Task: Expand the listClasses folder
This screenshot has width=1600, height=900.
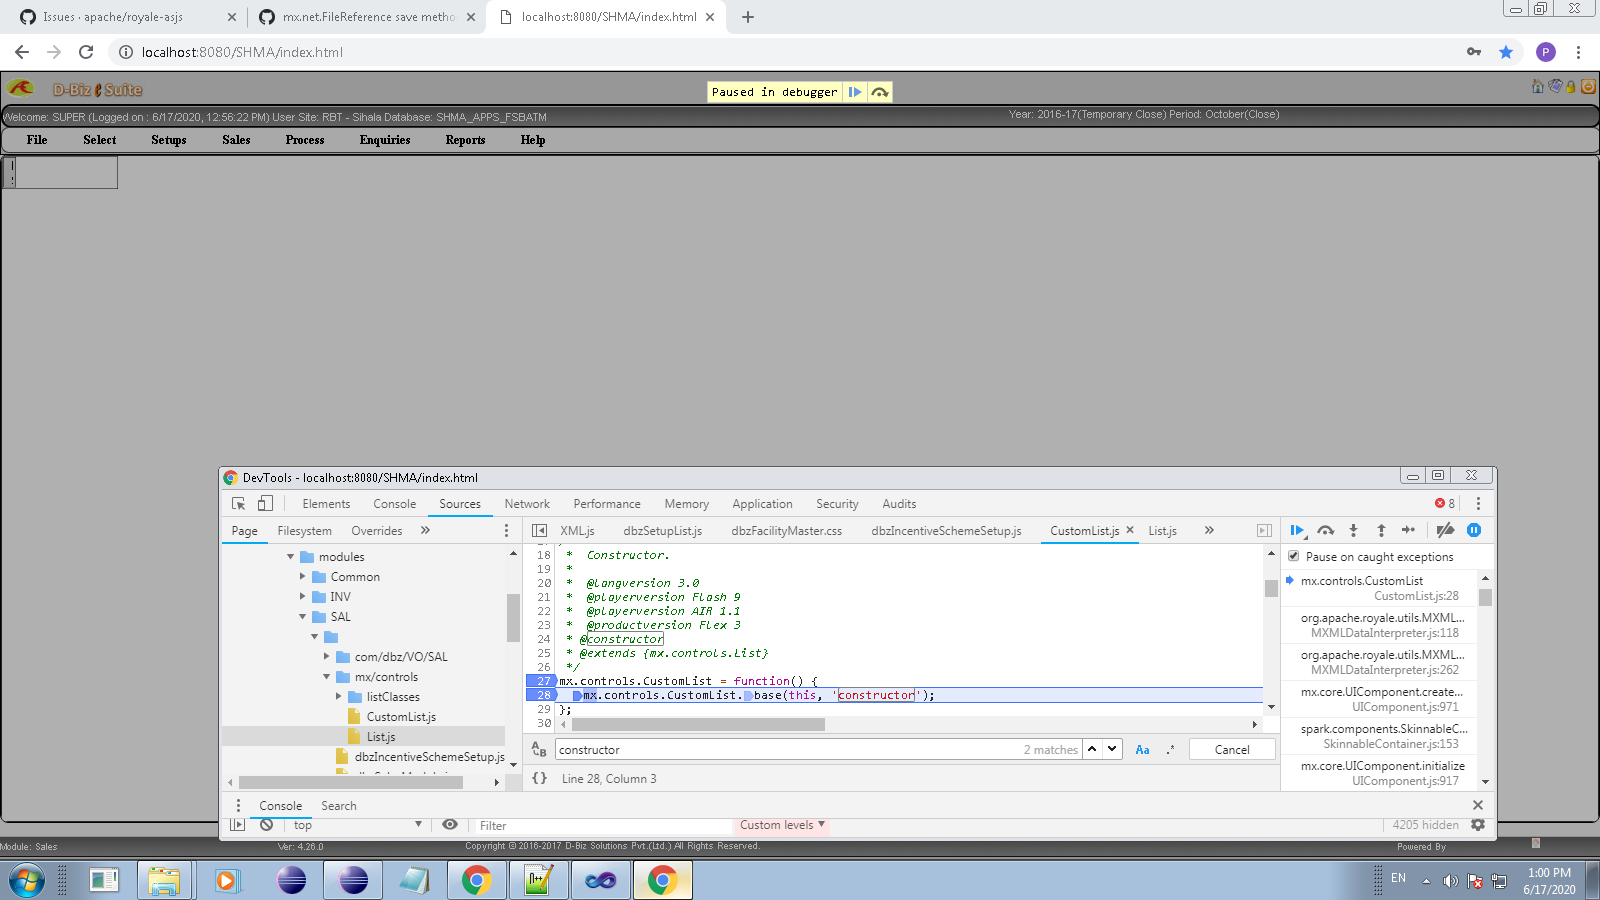Action: [339, 697]
